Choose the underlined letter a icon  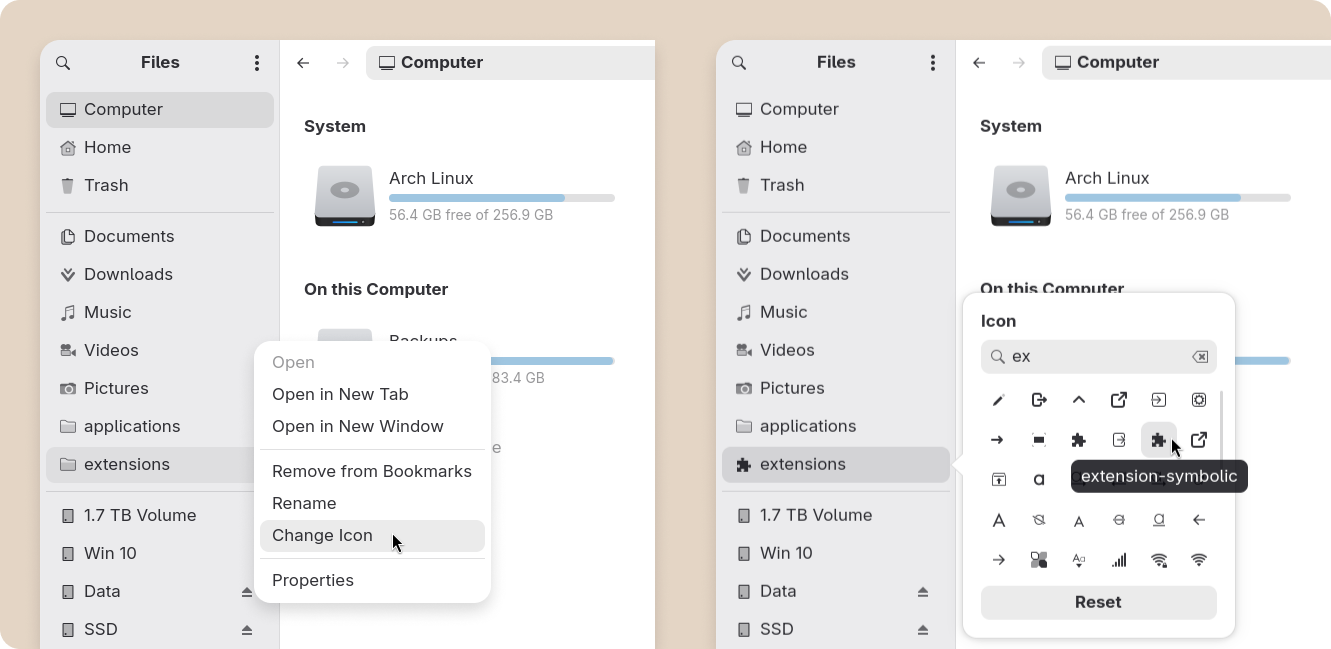coord(1159,520)
